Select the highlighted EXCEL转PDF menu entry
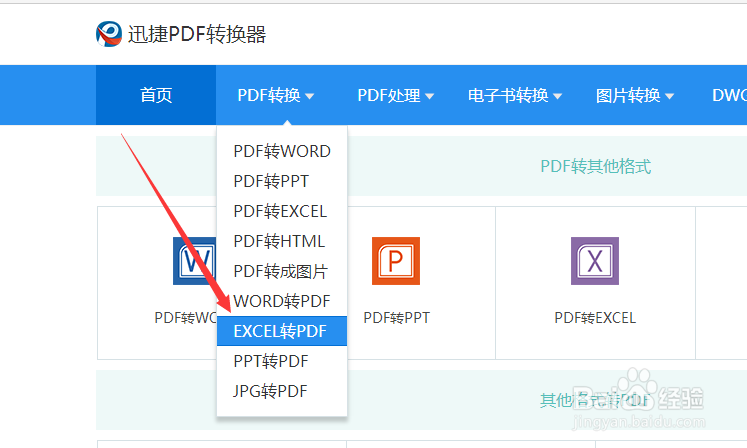Viewport: 747px width, 448px height. 282,331
